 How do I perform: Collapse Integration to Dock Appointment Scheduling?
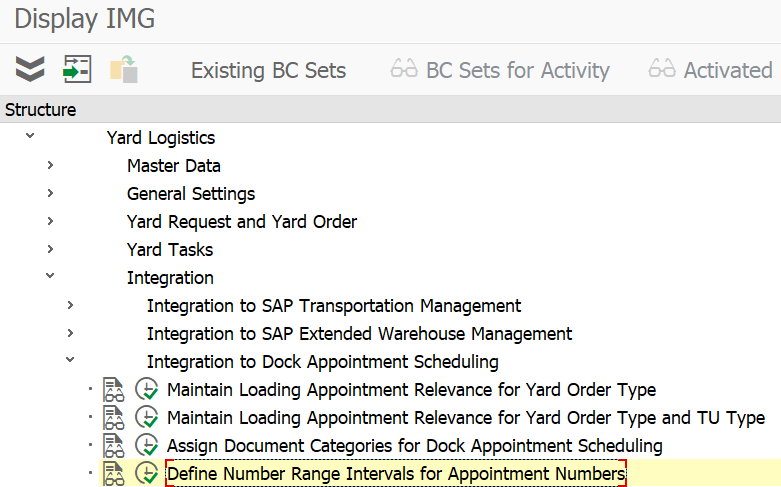(x=70, y=360)
